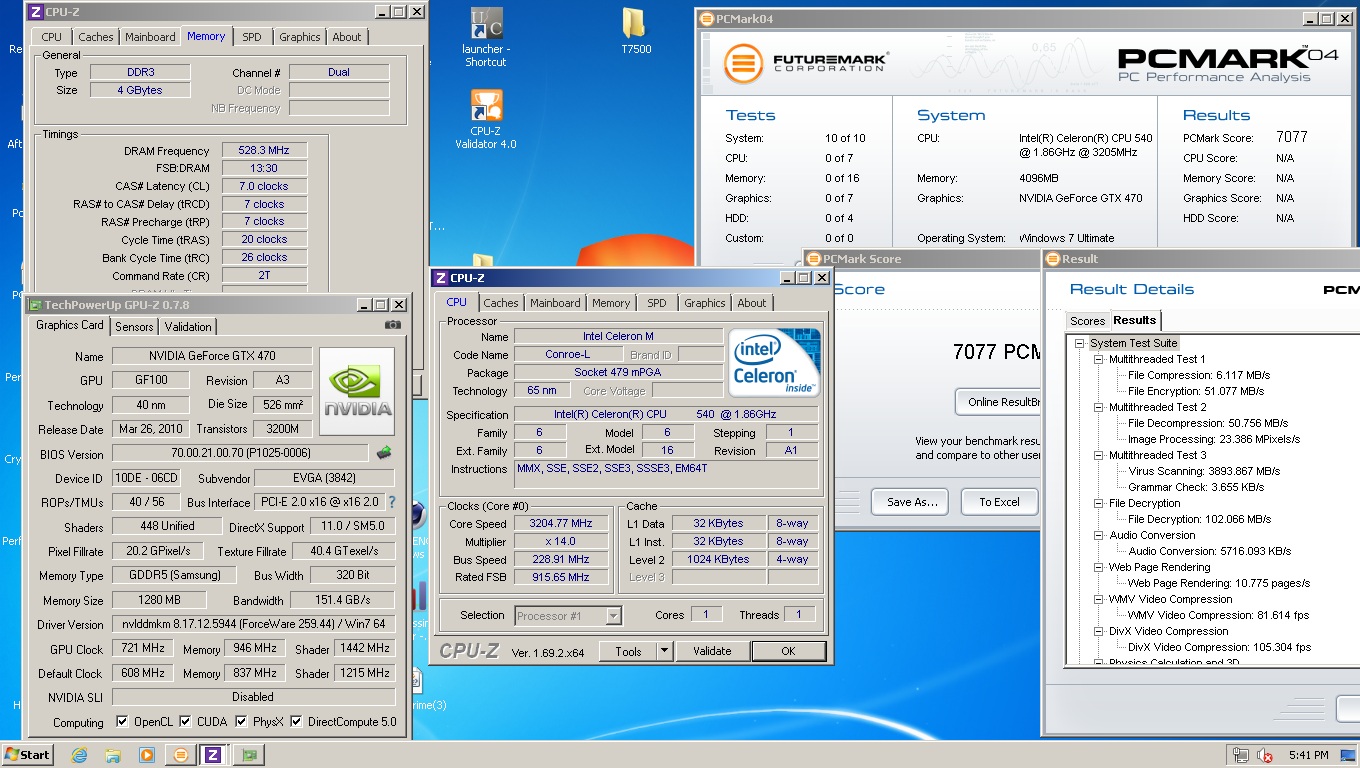The width and height of the screenshot is (1360, 768).
Task: Collapse the DivX Video Compression node
Action: pos(1098,631)
